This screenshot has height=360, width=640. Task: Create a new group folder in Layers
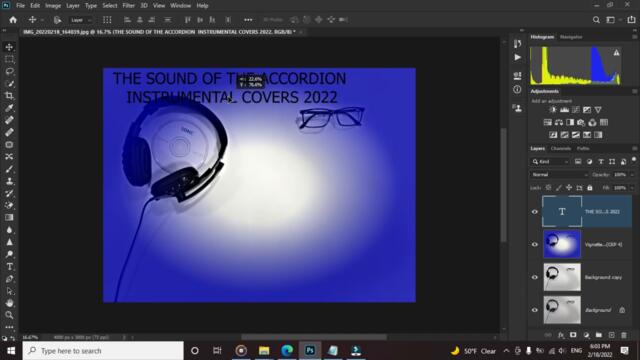598,335
